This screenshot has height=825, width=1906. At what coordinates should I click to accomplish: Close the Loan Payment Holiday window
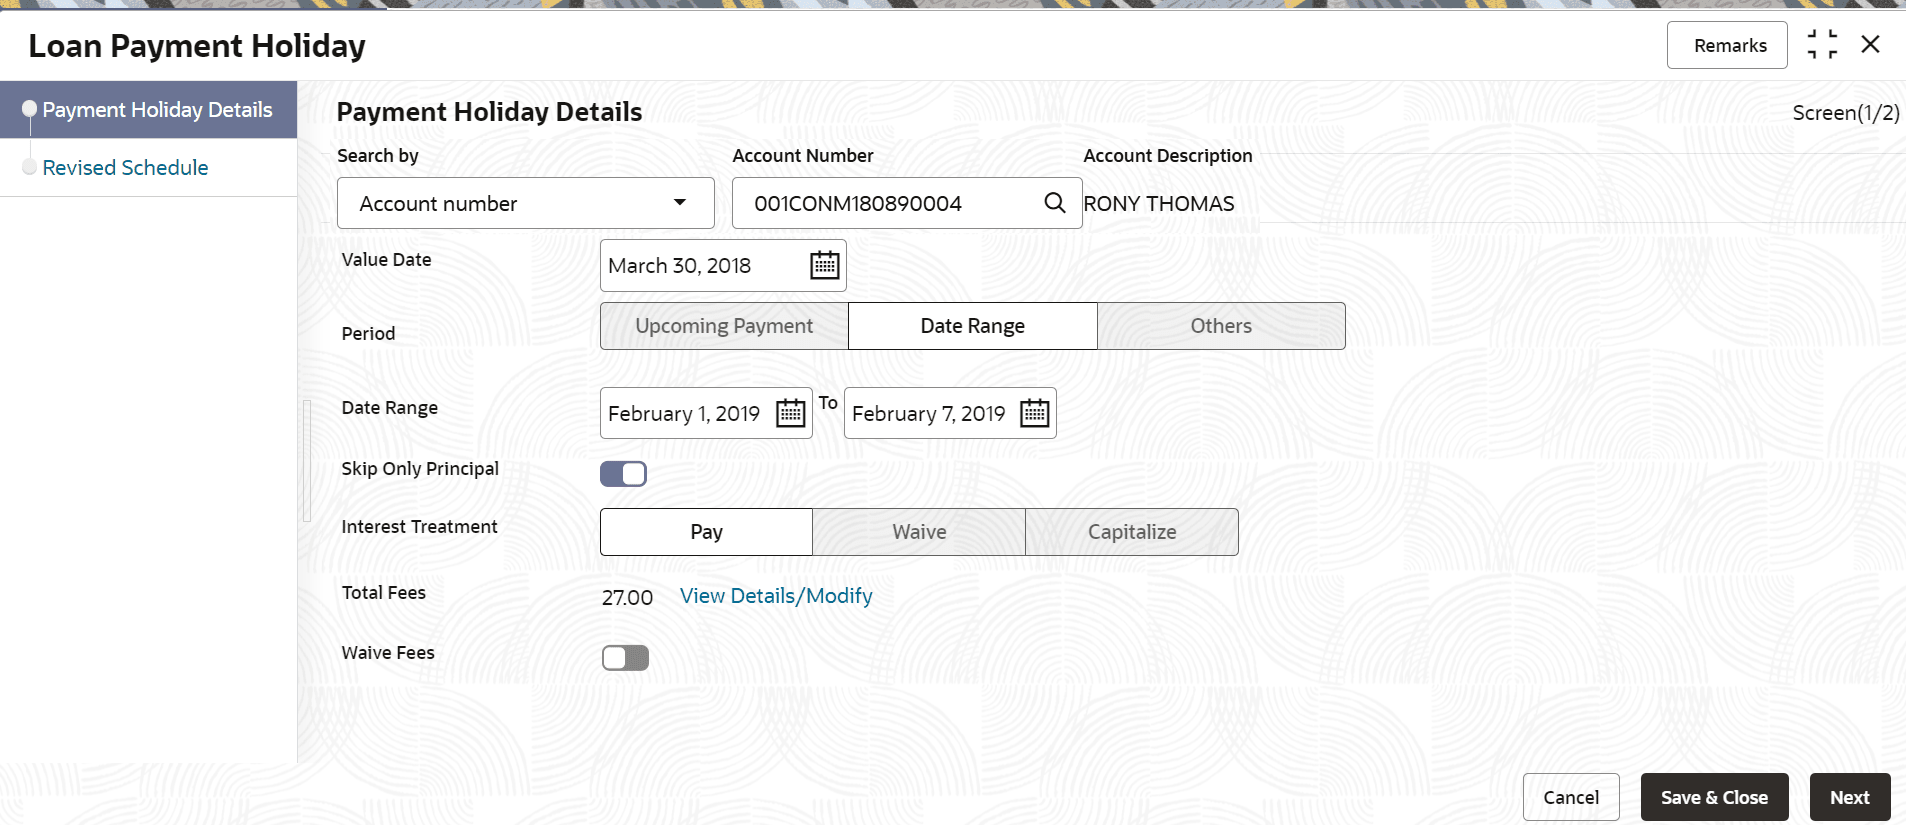pyautogui.click(x=1870, y=45)
